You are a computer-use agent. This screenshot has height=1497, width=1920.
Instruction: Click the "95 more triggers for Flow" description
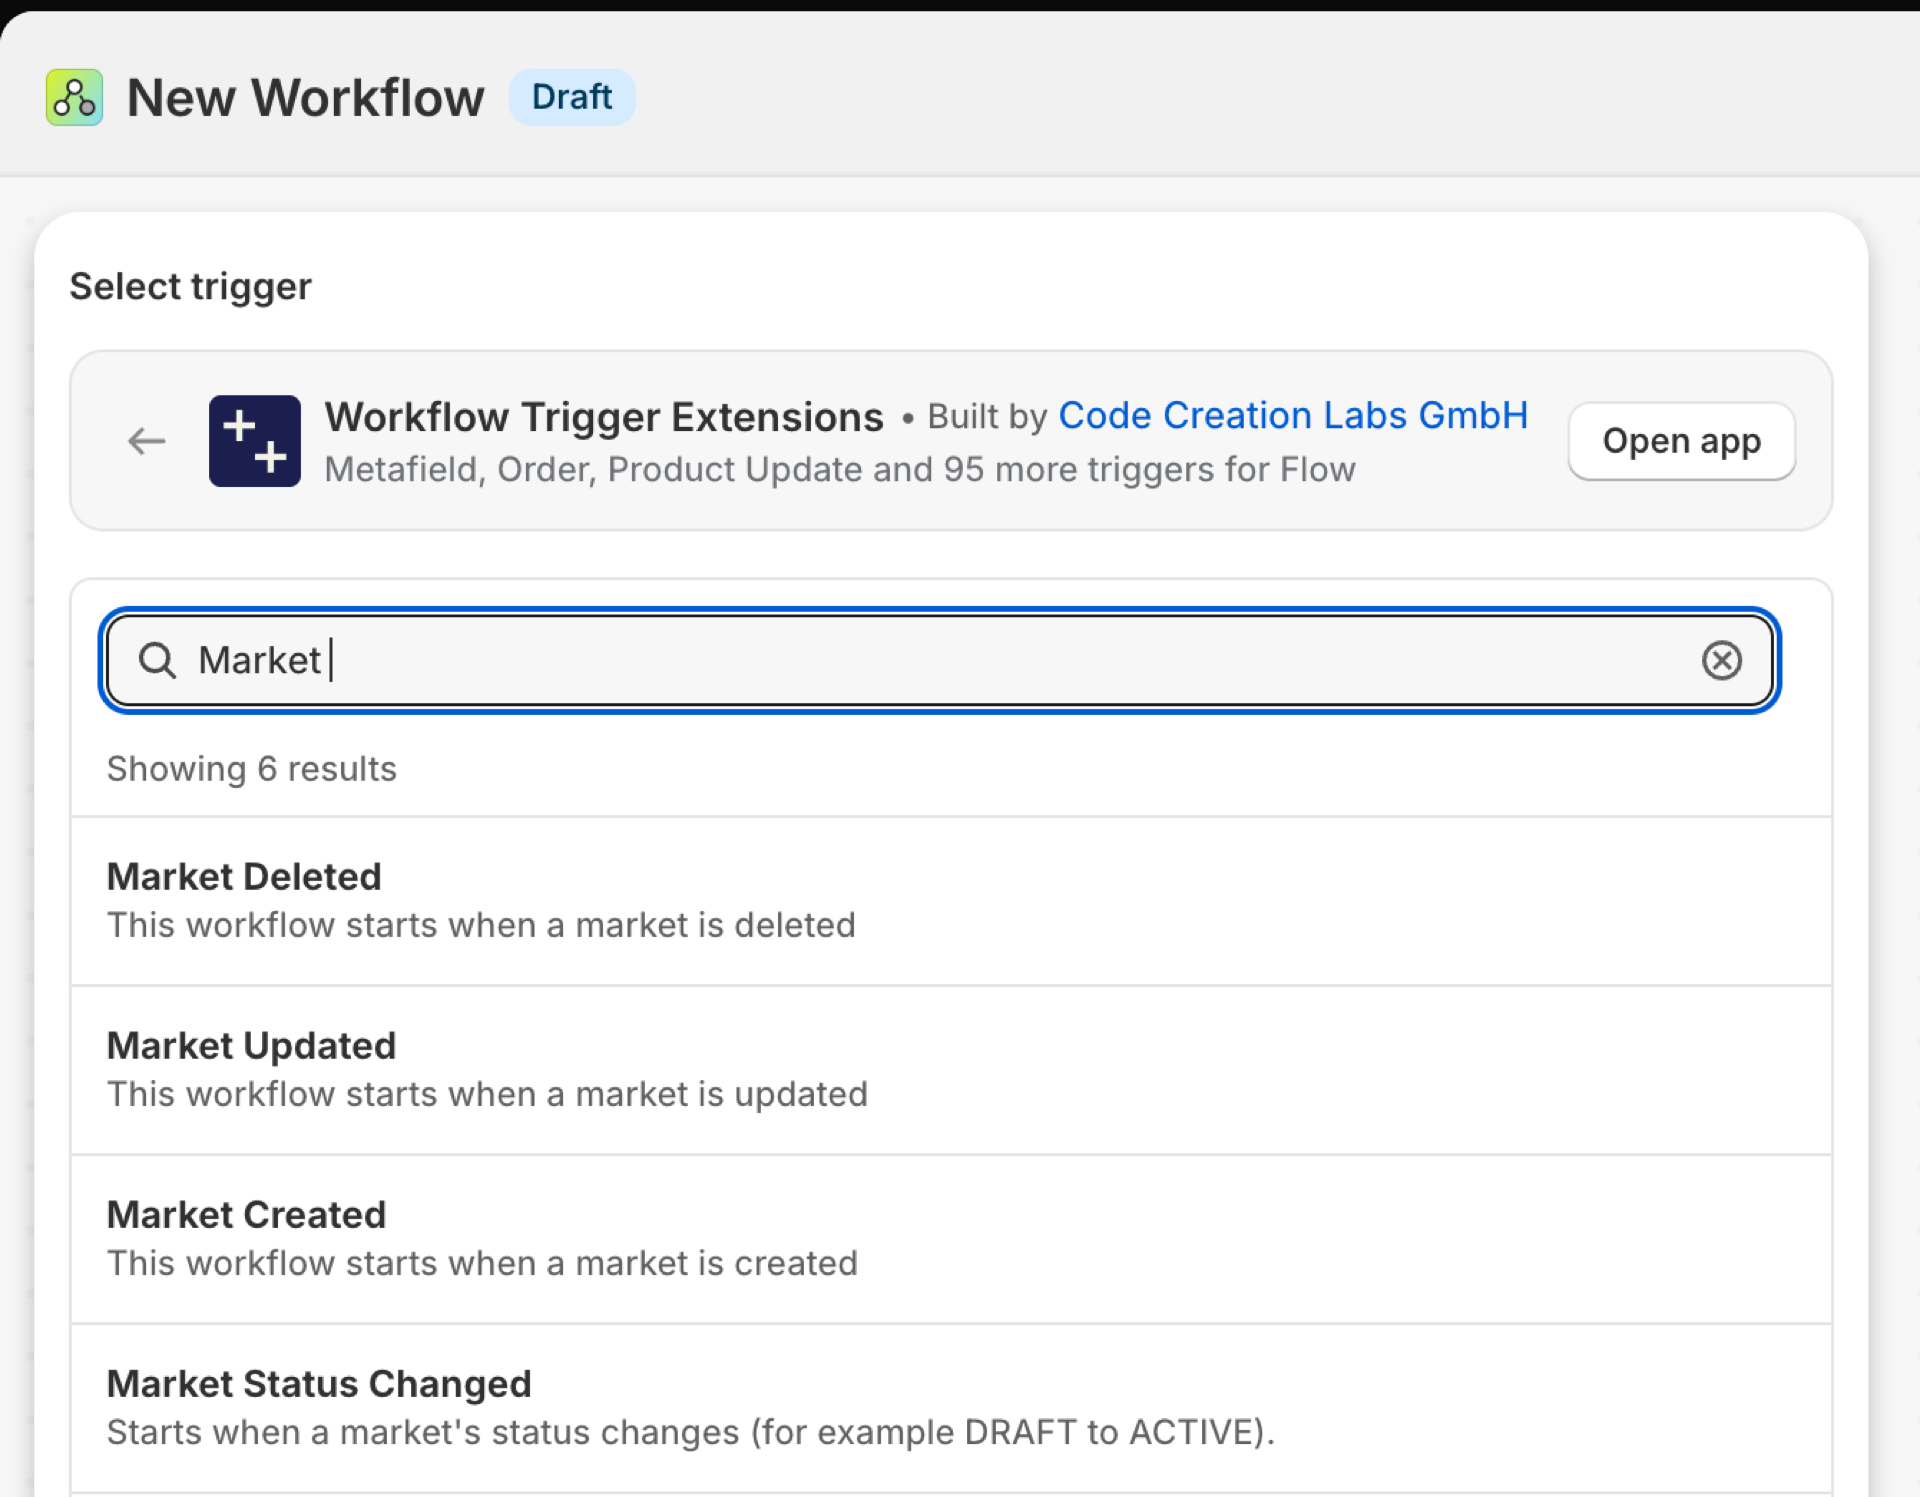click(x=840, y=469)
